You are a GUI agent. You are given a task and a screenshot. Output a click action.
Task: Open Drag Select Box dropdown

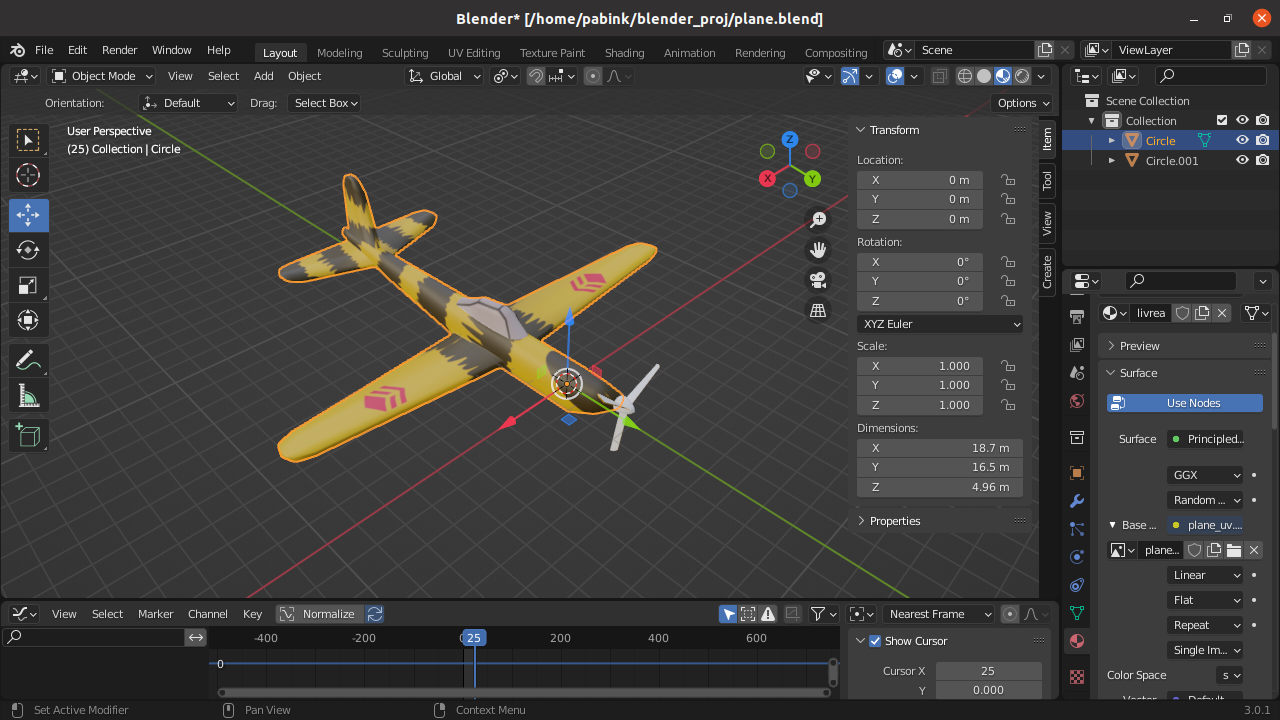pyautogui.click(x=325, y=103)
